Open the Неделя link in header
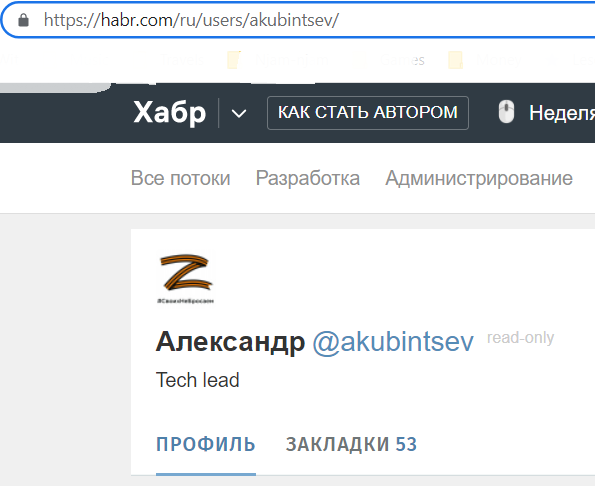The width and height of the screenshot is (595, 486). tap(562, 113)
